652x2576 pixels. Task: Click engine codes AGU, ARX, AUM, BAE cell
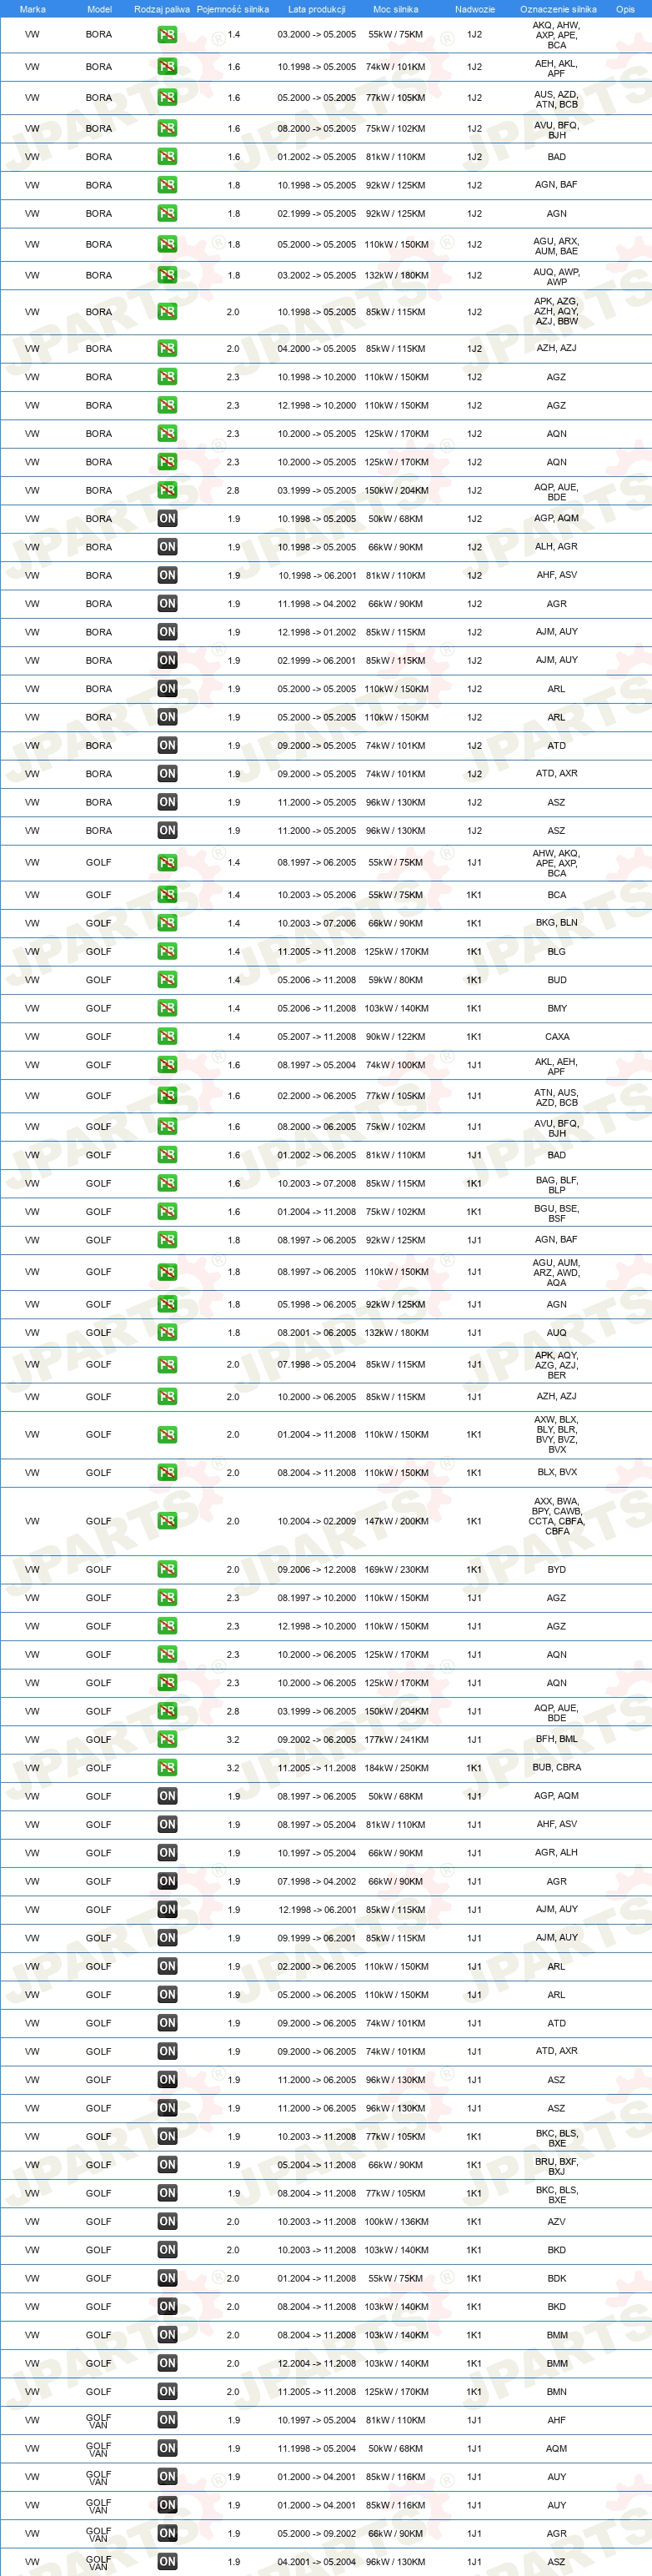557,246
